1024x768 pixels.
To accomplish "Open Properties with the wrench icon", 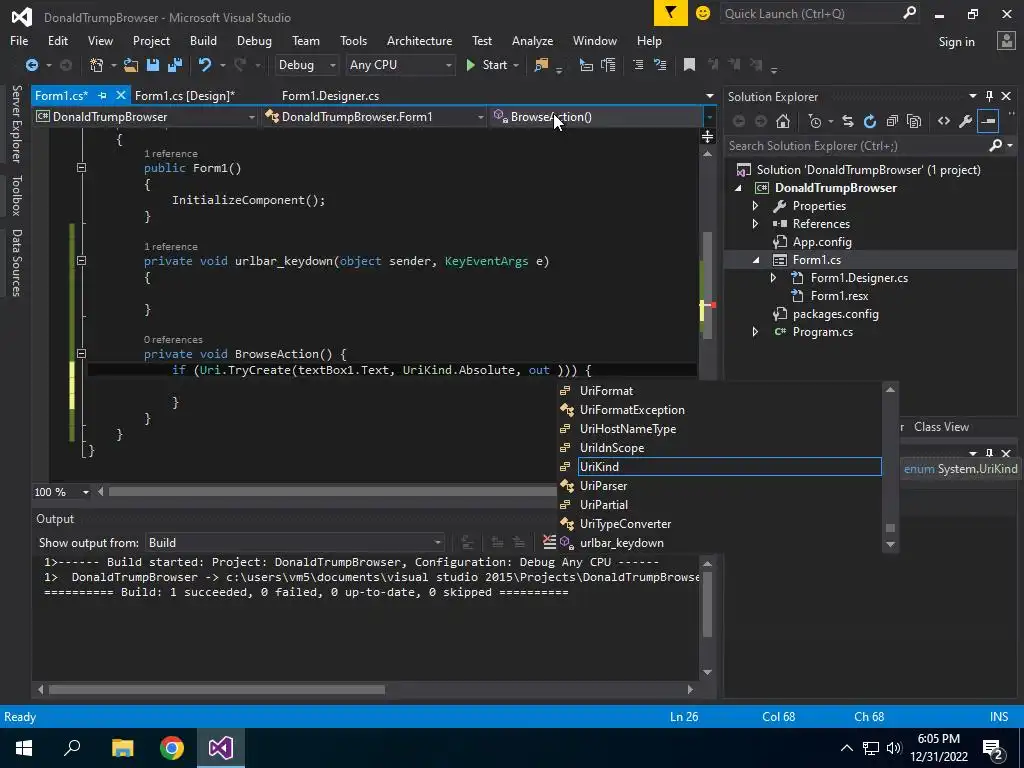I will pyautogui.click(x=965, y=121).
